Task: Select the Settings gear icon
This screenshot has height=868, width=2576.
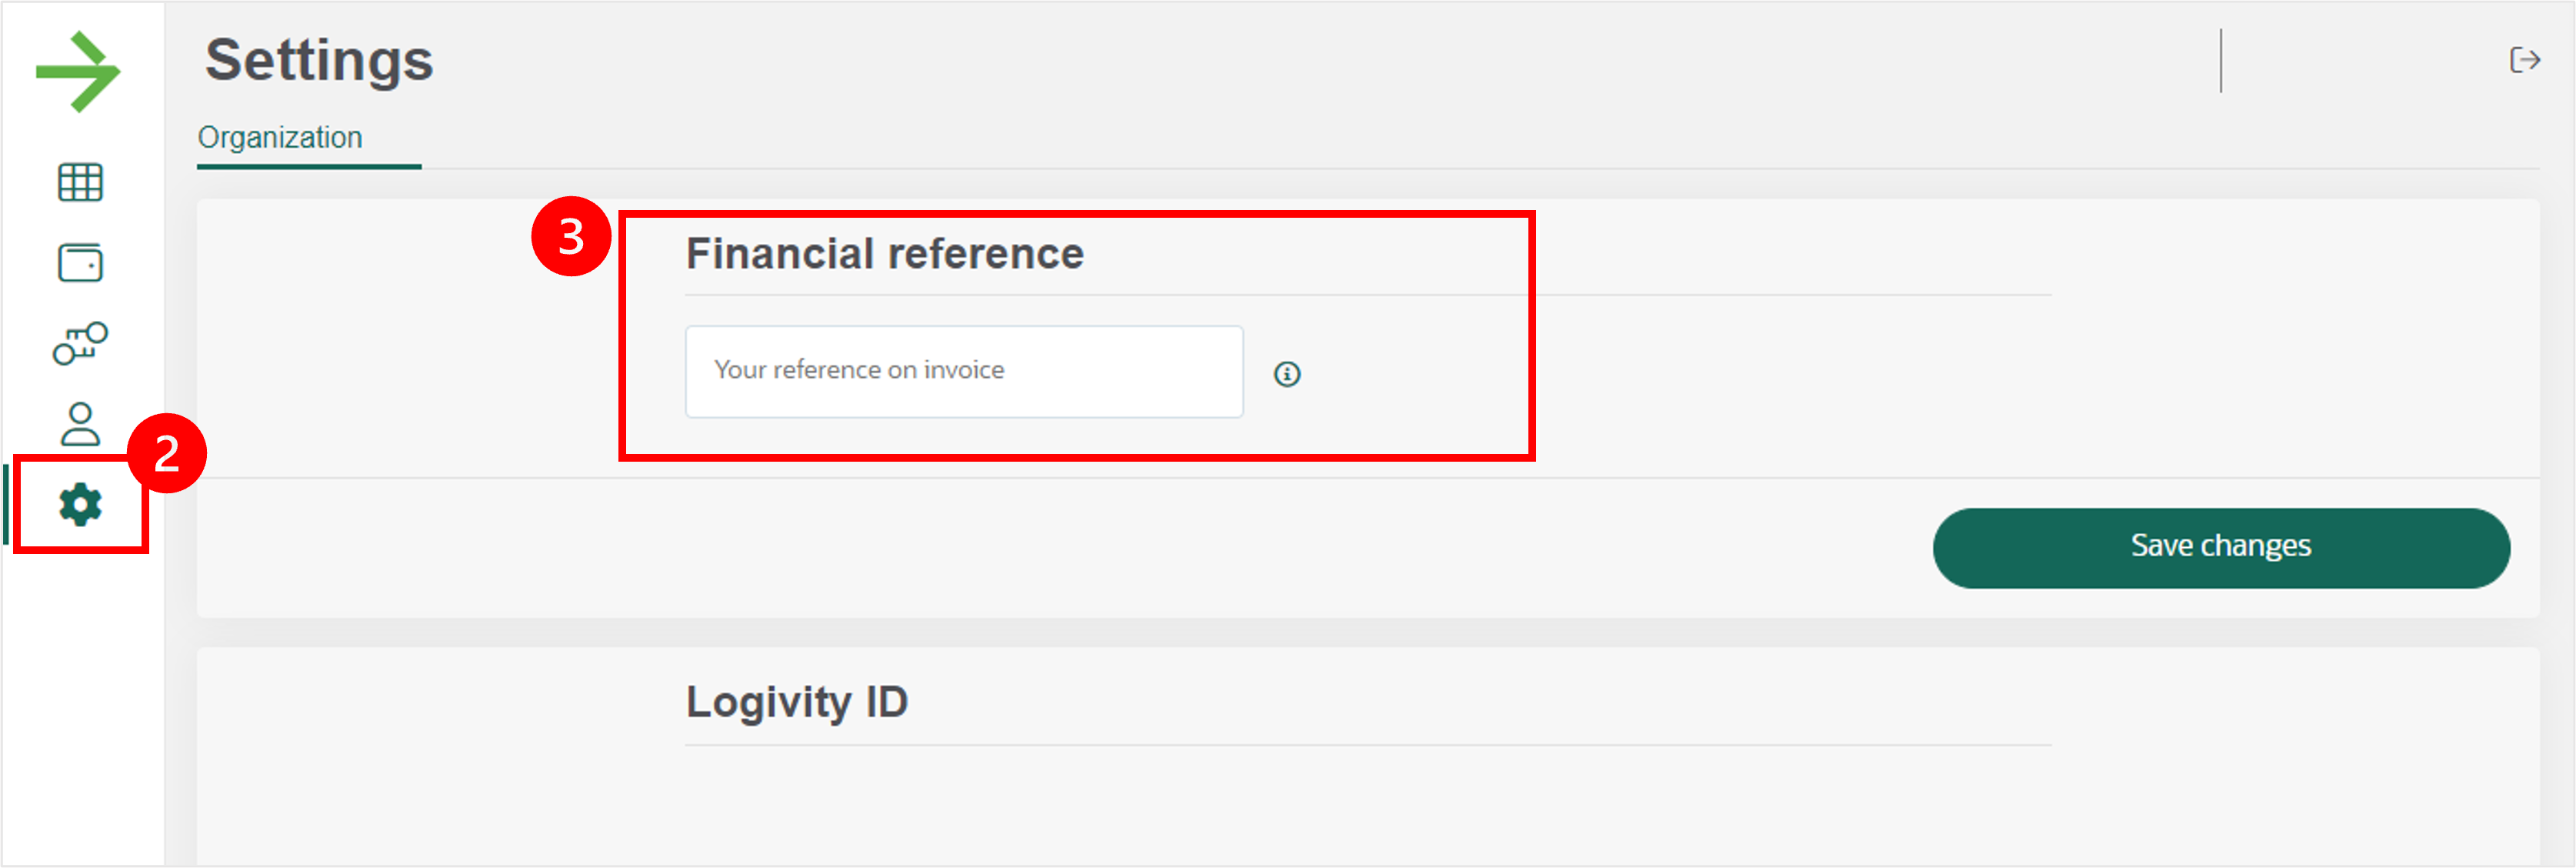Action: (80, 505)
